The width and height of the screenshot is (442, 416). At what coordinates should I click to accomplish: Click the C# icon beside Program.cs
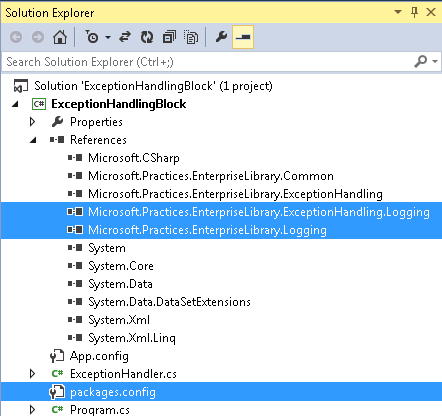pyautogui.click(x=57, y=409)
